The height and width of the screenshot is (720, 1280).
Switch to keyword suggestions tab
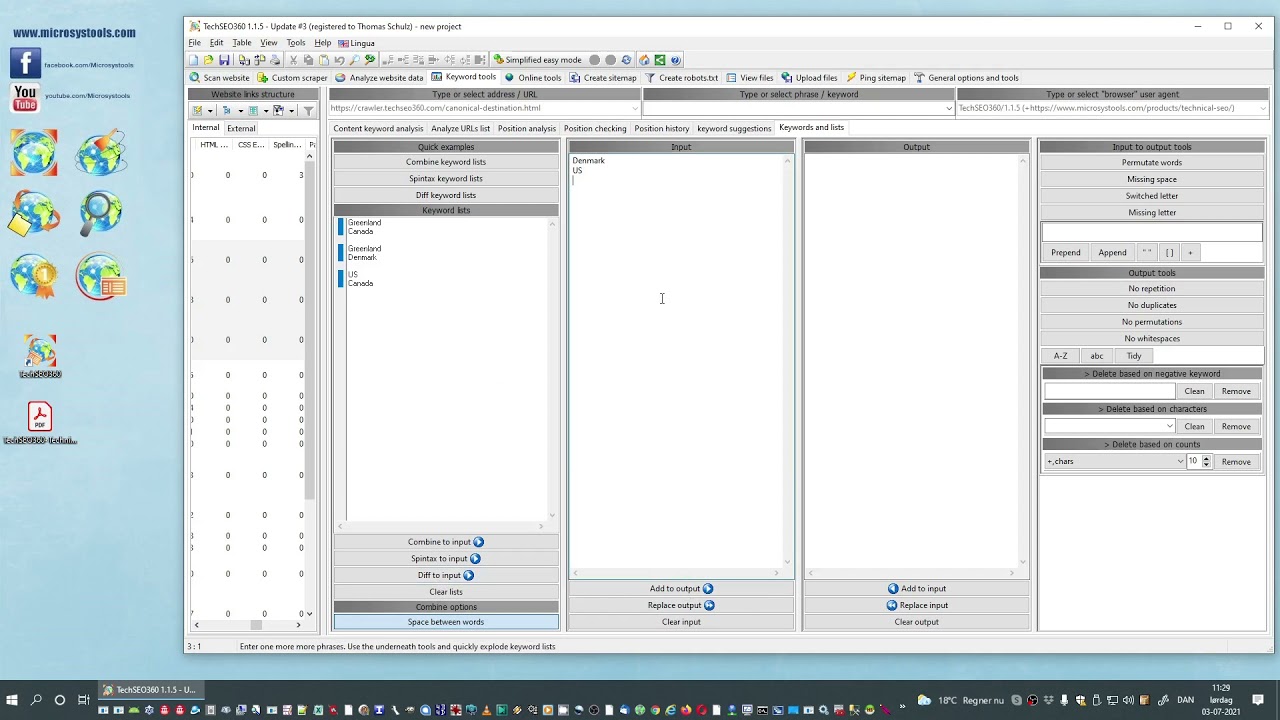tap(734, 128)
